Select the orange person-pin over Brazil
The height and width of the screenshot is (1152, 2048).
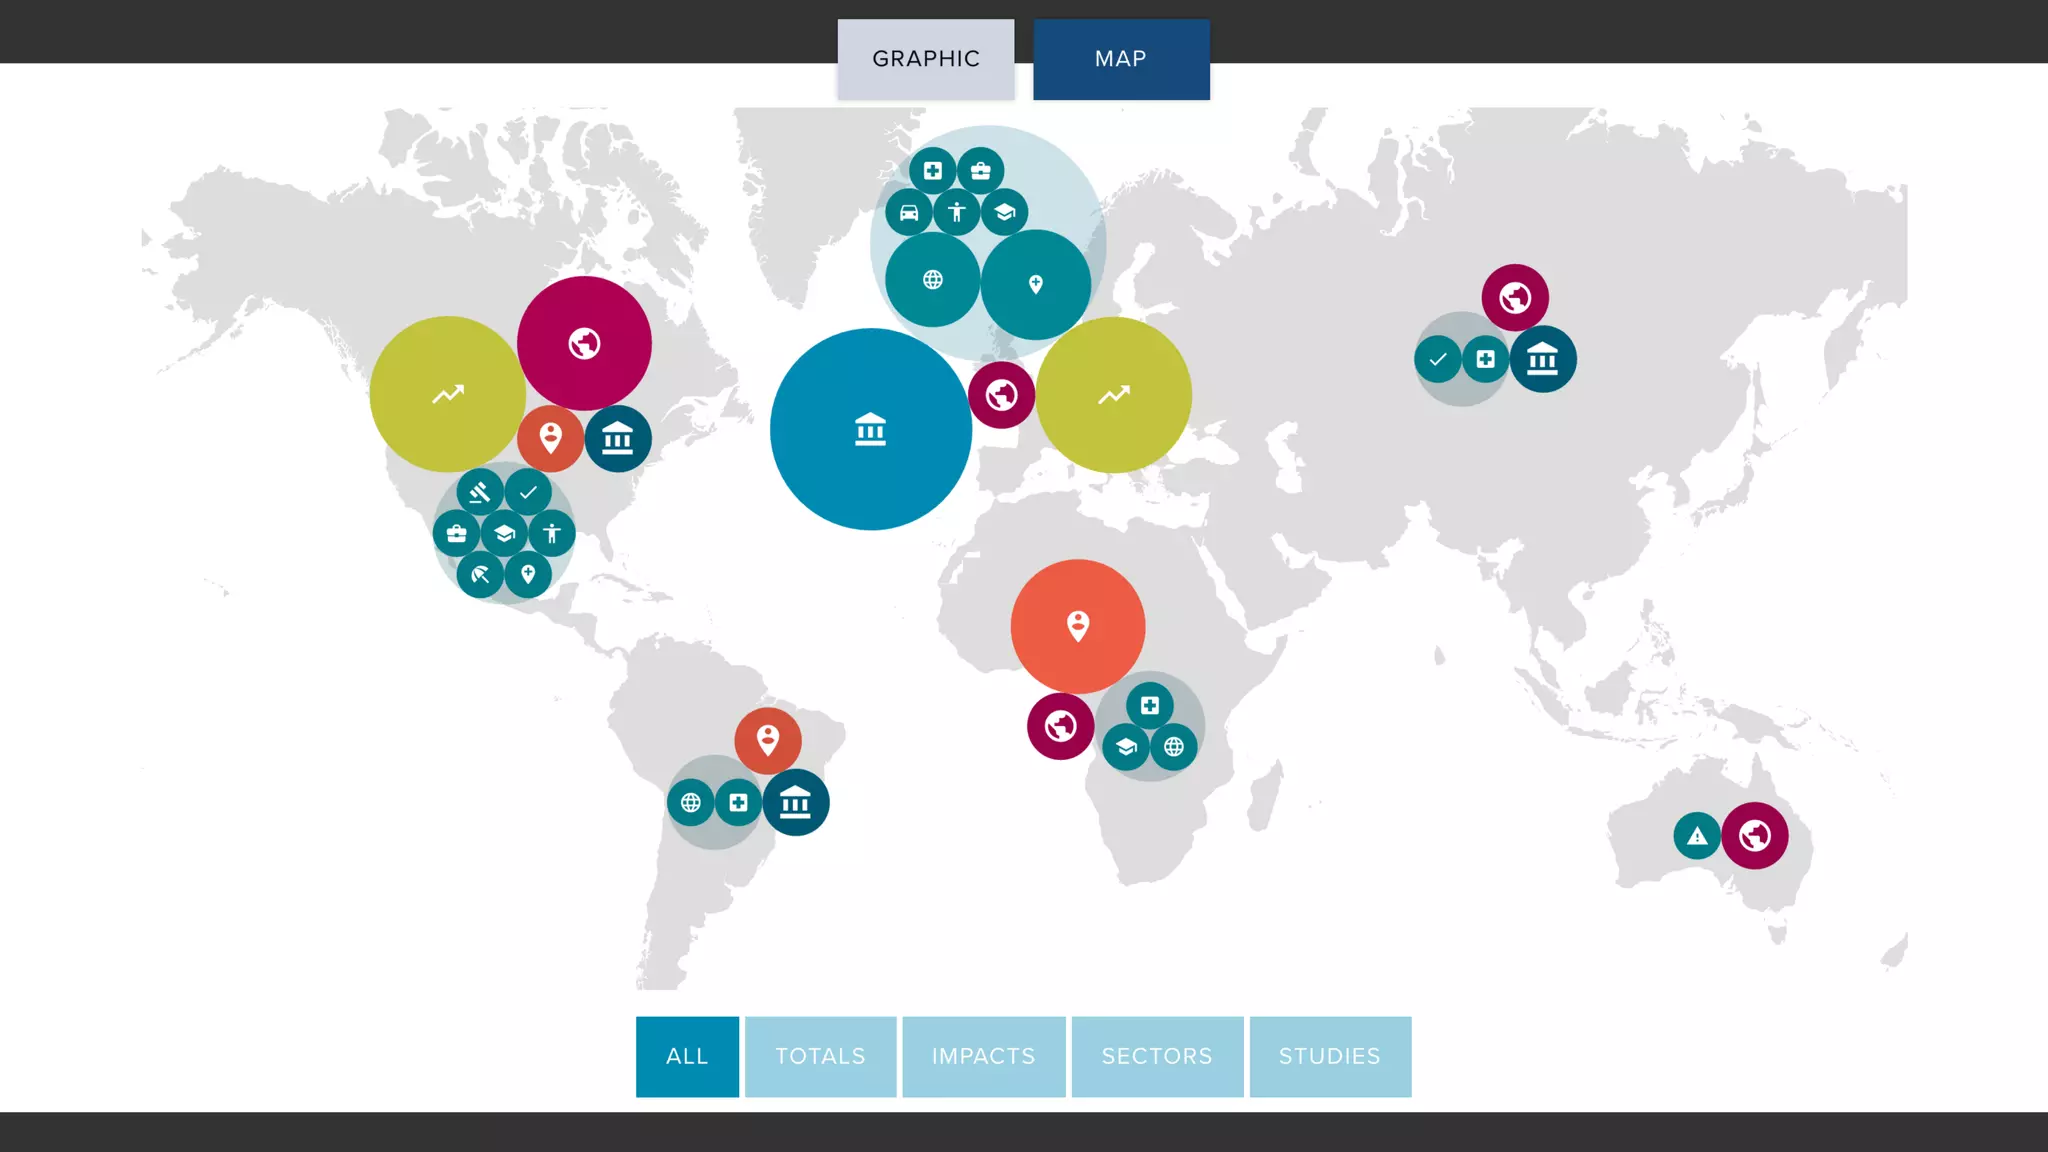(768, 740)
